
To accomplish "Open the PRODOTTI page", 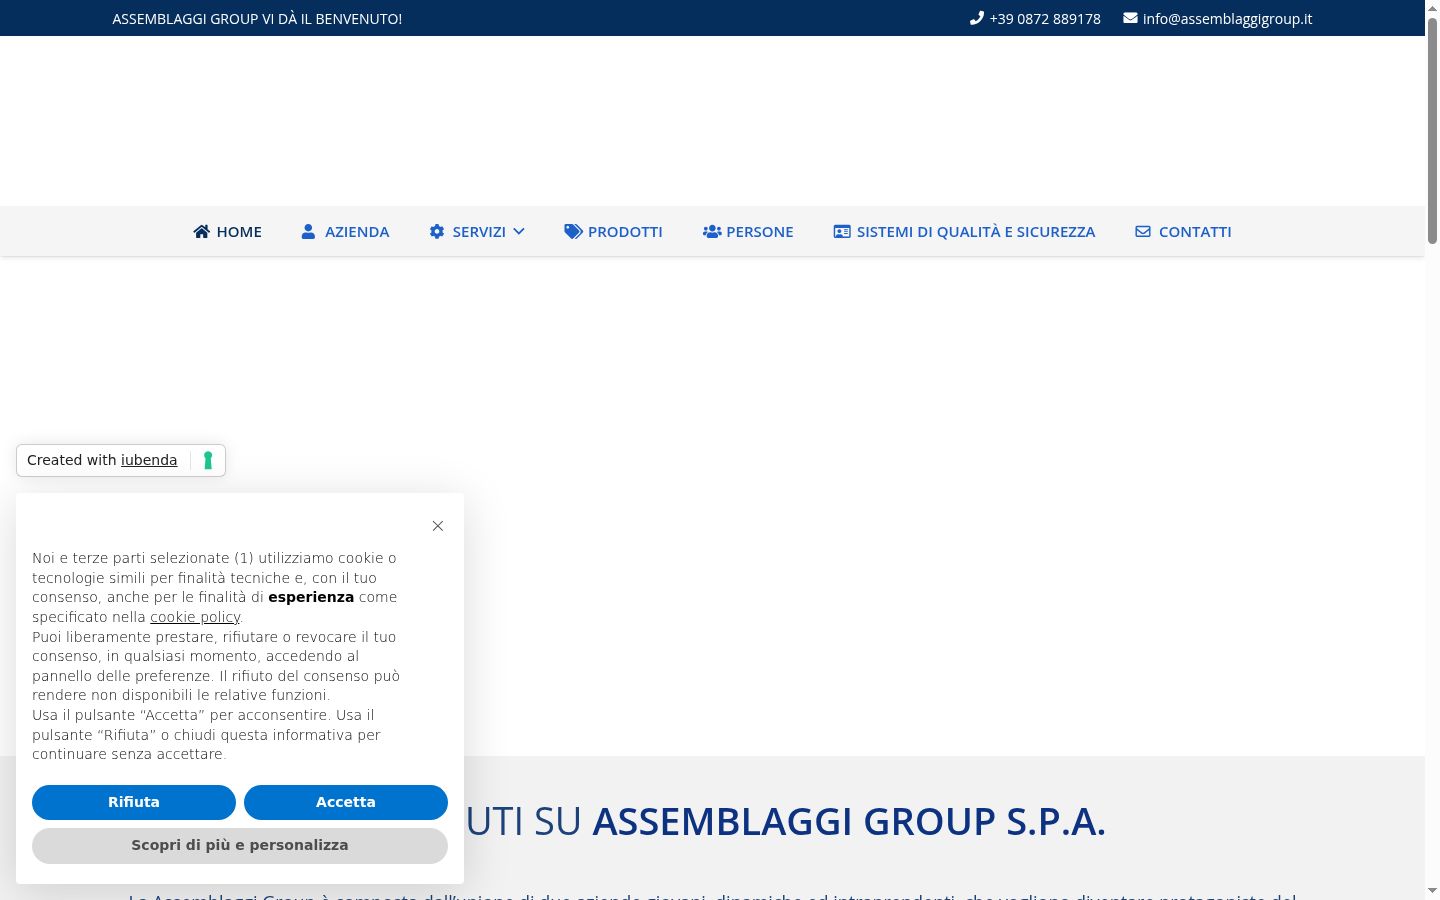I will pyautogui.click(x=613, y=231).
